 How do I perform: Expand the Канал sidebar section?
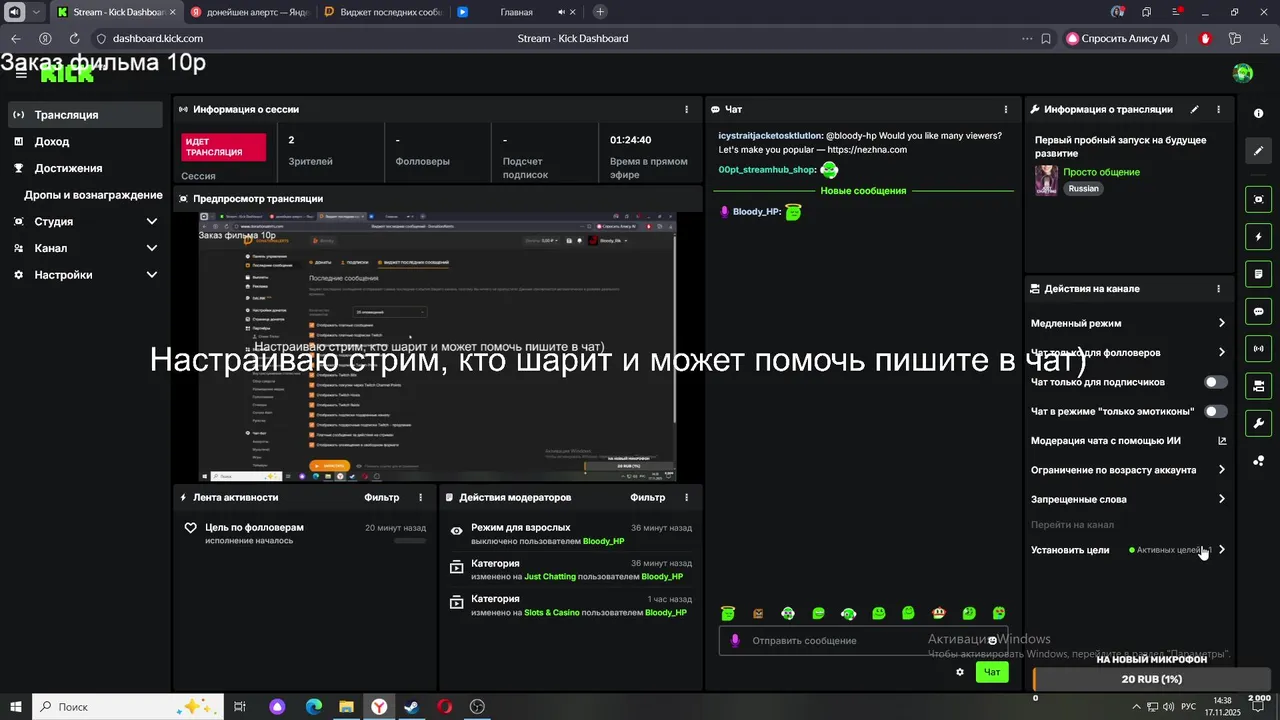click(x=152, y=248)
